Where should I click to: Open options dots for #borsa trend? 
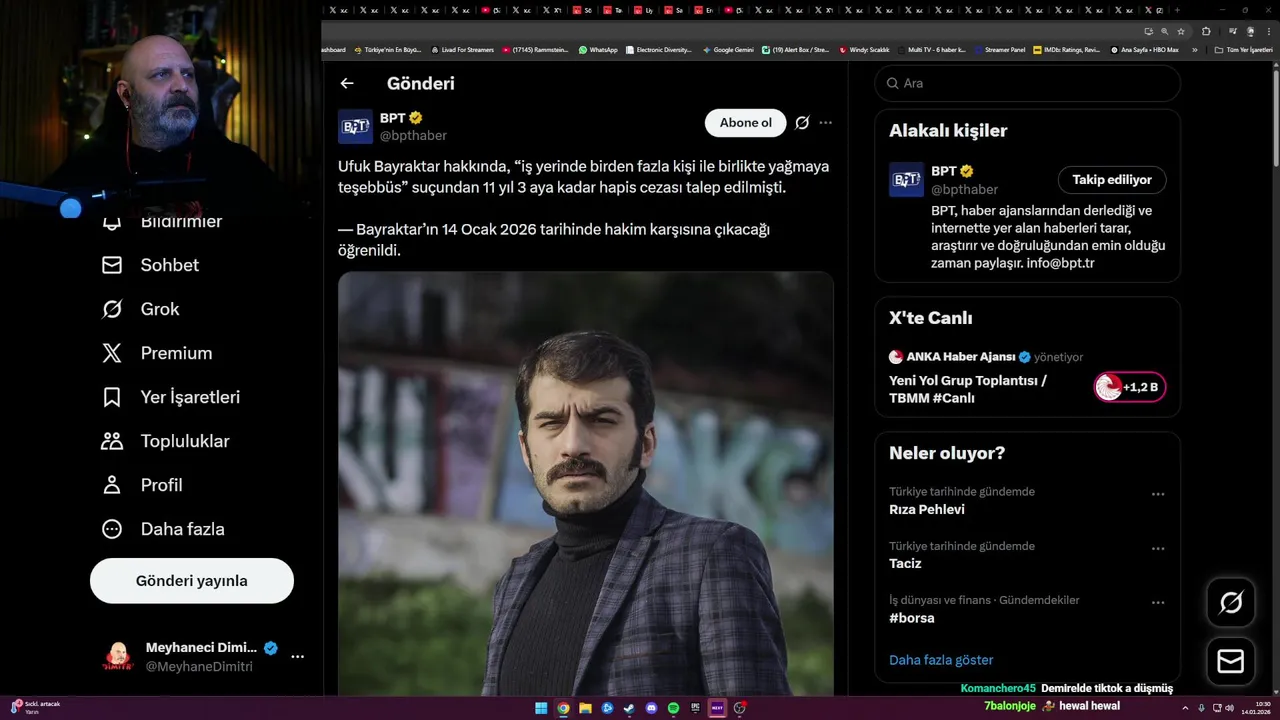(x=1158, y=603)
